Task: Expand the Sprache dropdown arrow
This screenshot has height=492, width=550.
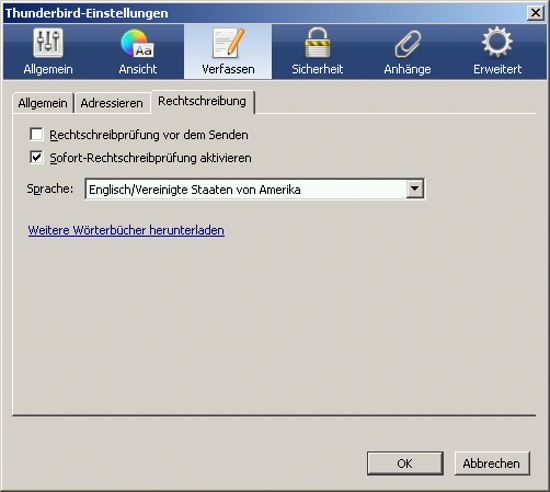Action: [x=415, y=189]
